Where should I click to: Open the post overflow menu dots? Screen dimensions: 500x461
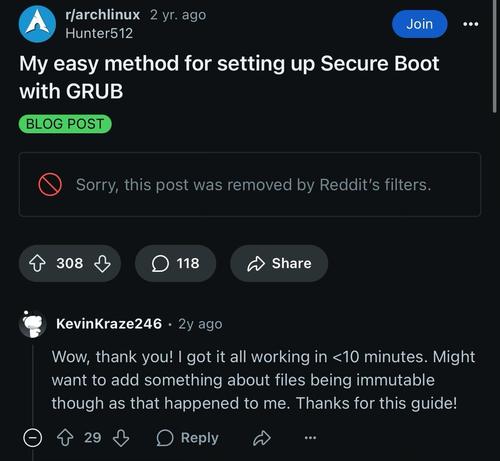tap(471, 24)
